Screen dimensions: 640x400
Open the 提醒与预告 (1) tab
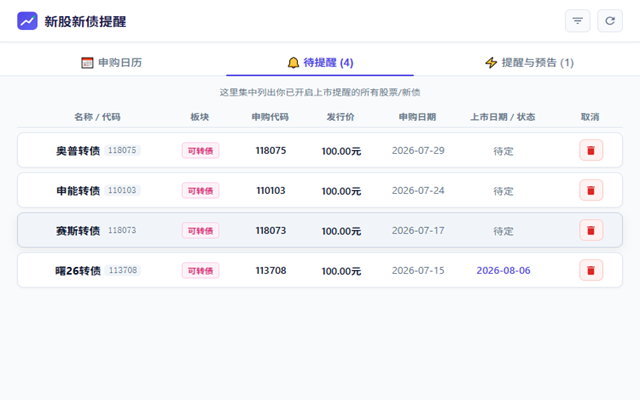pos(529,62)
